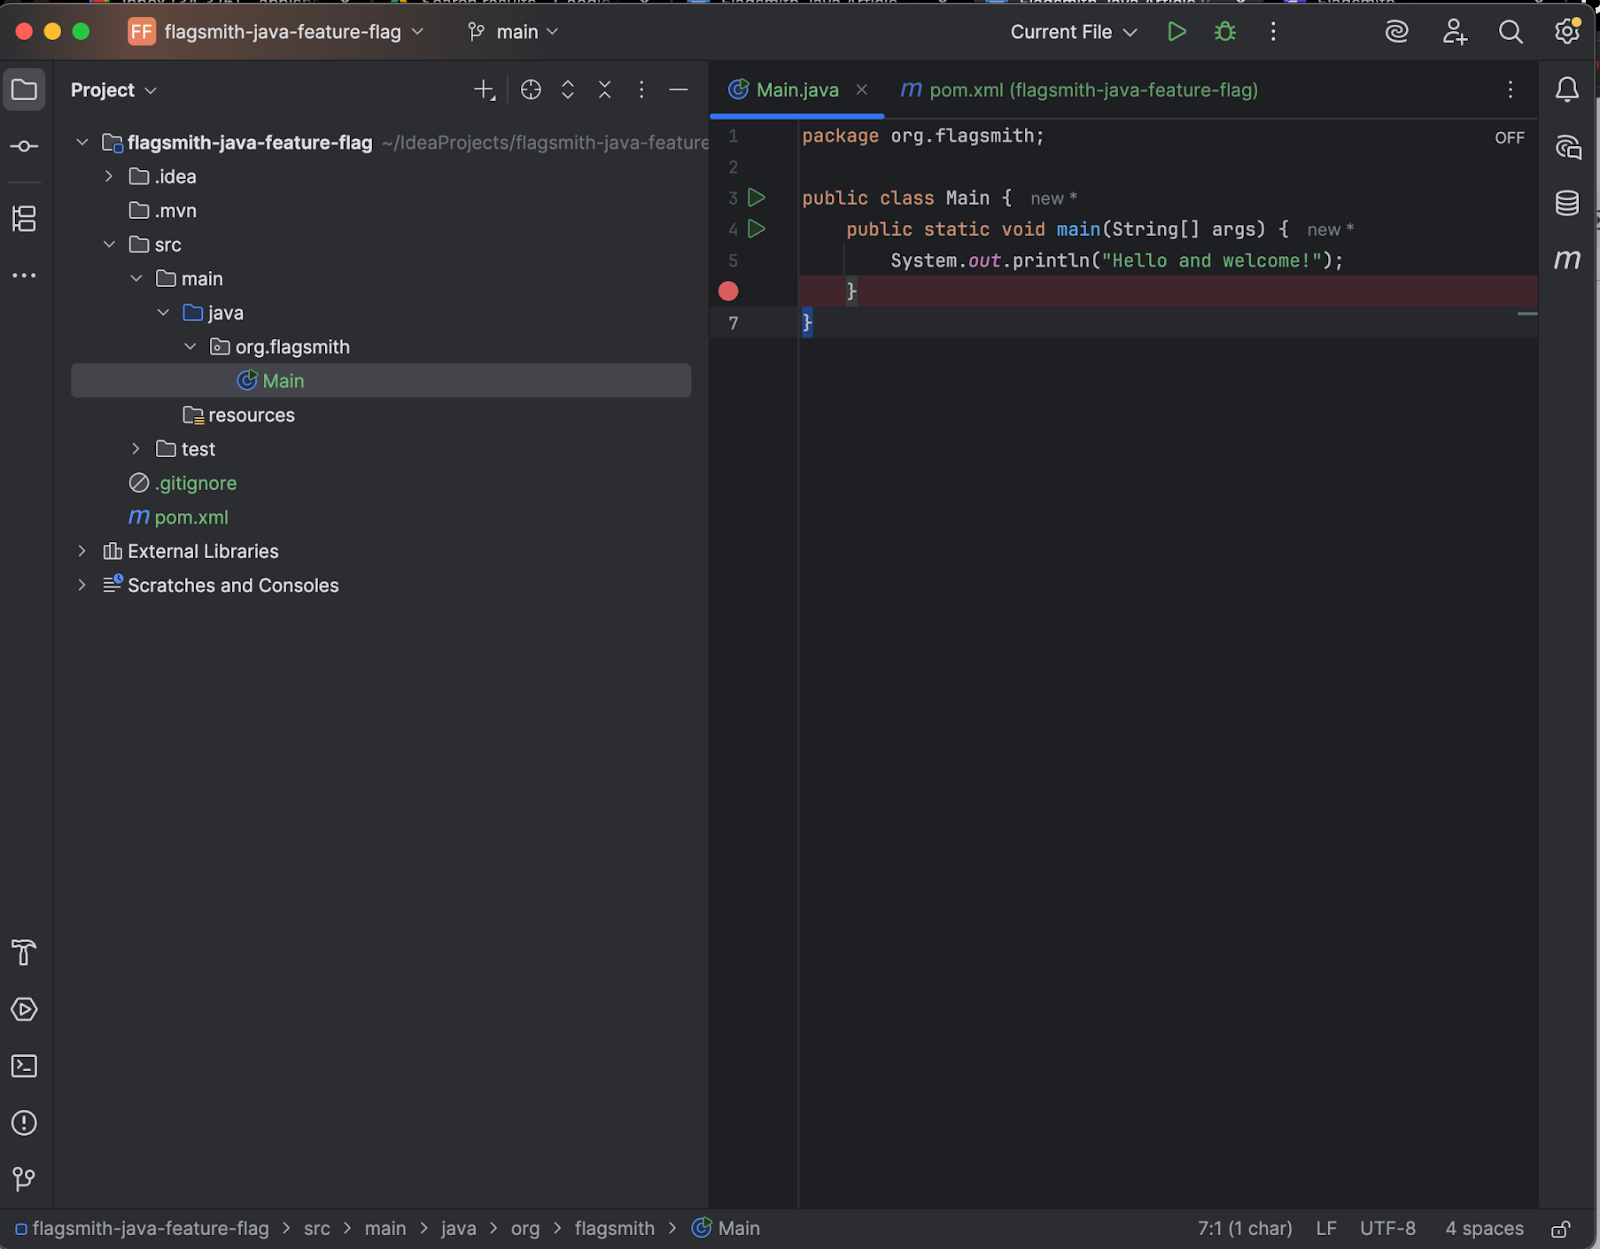Expand External Libraries node
The image size is (1600, 1249).
click(x=82, y=551)
